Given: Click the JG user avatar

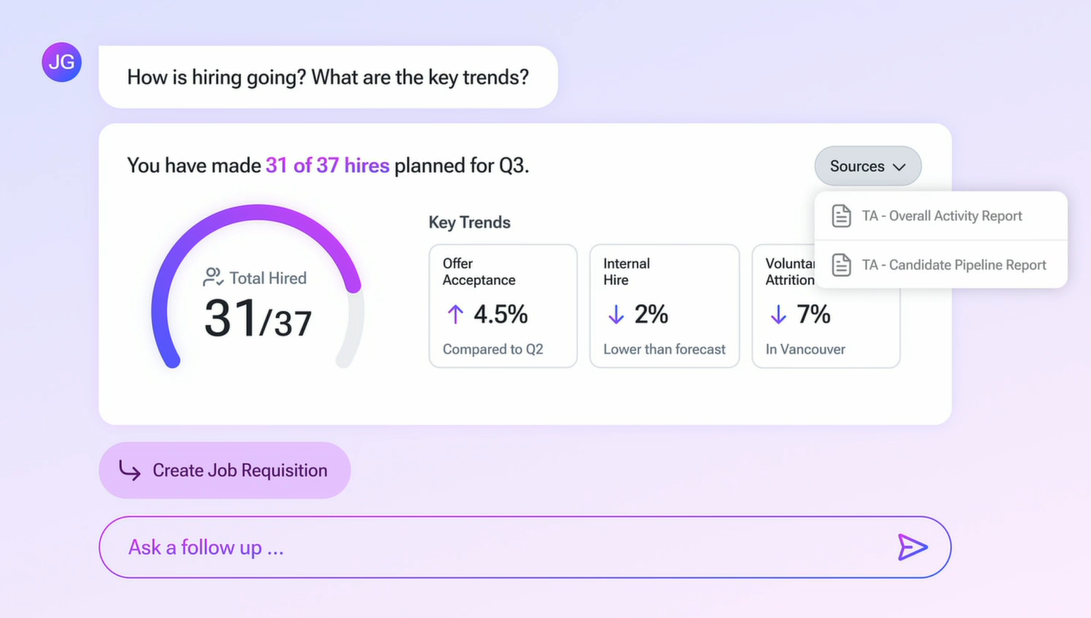Looking at the screenshot, I should click(61, 62).
